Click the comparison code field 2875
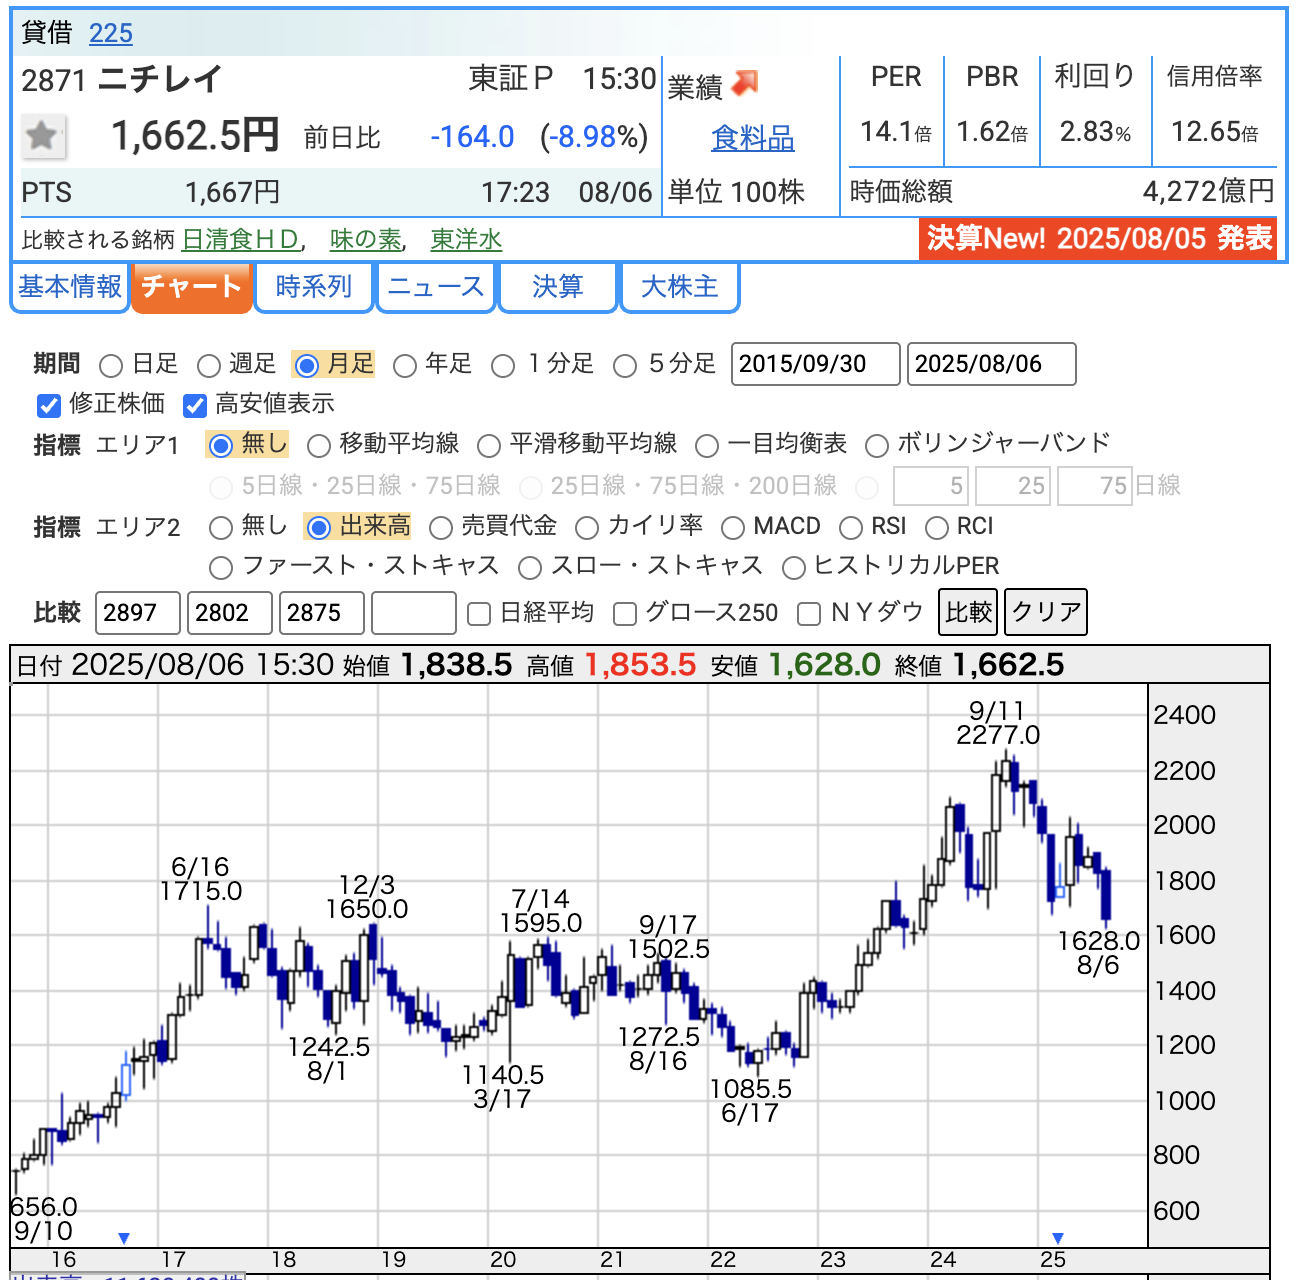This screenshot has height=1280, width=1298. tap(322, 613)
